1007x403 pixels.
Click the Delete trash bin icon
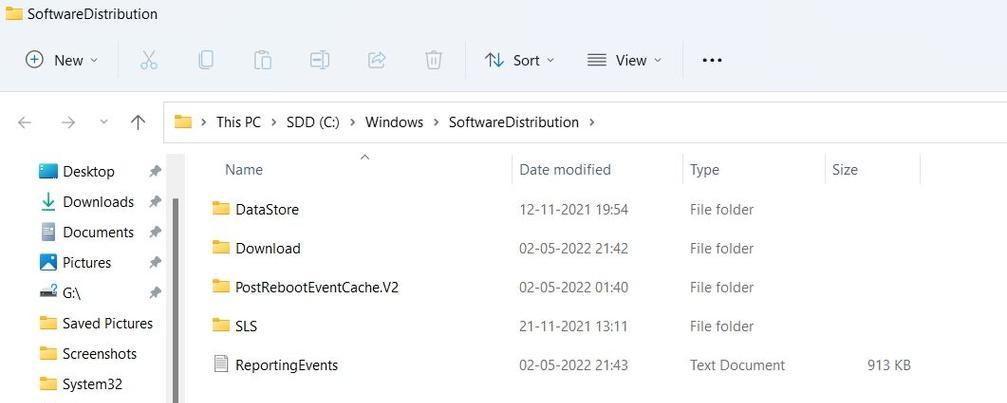click(x=433, y=60)
